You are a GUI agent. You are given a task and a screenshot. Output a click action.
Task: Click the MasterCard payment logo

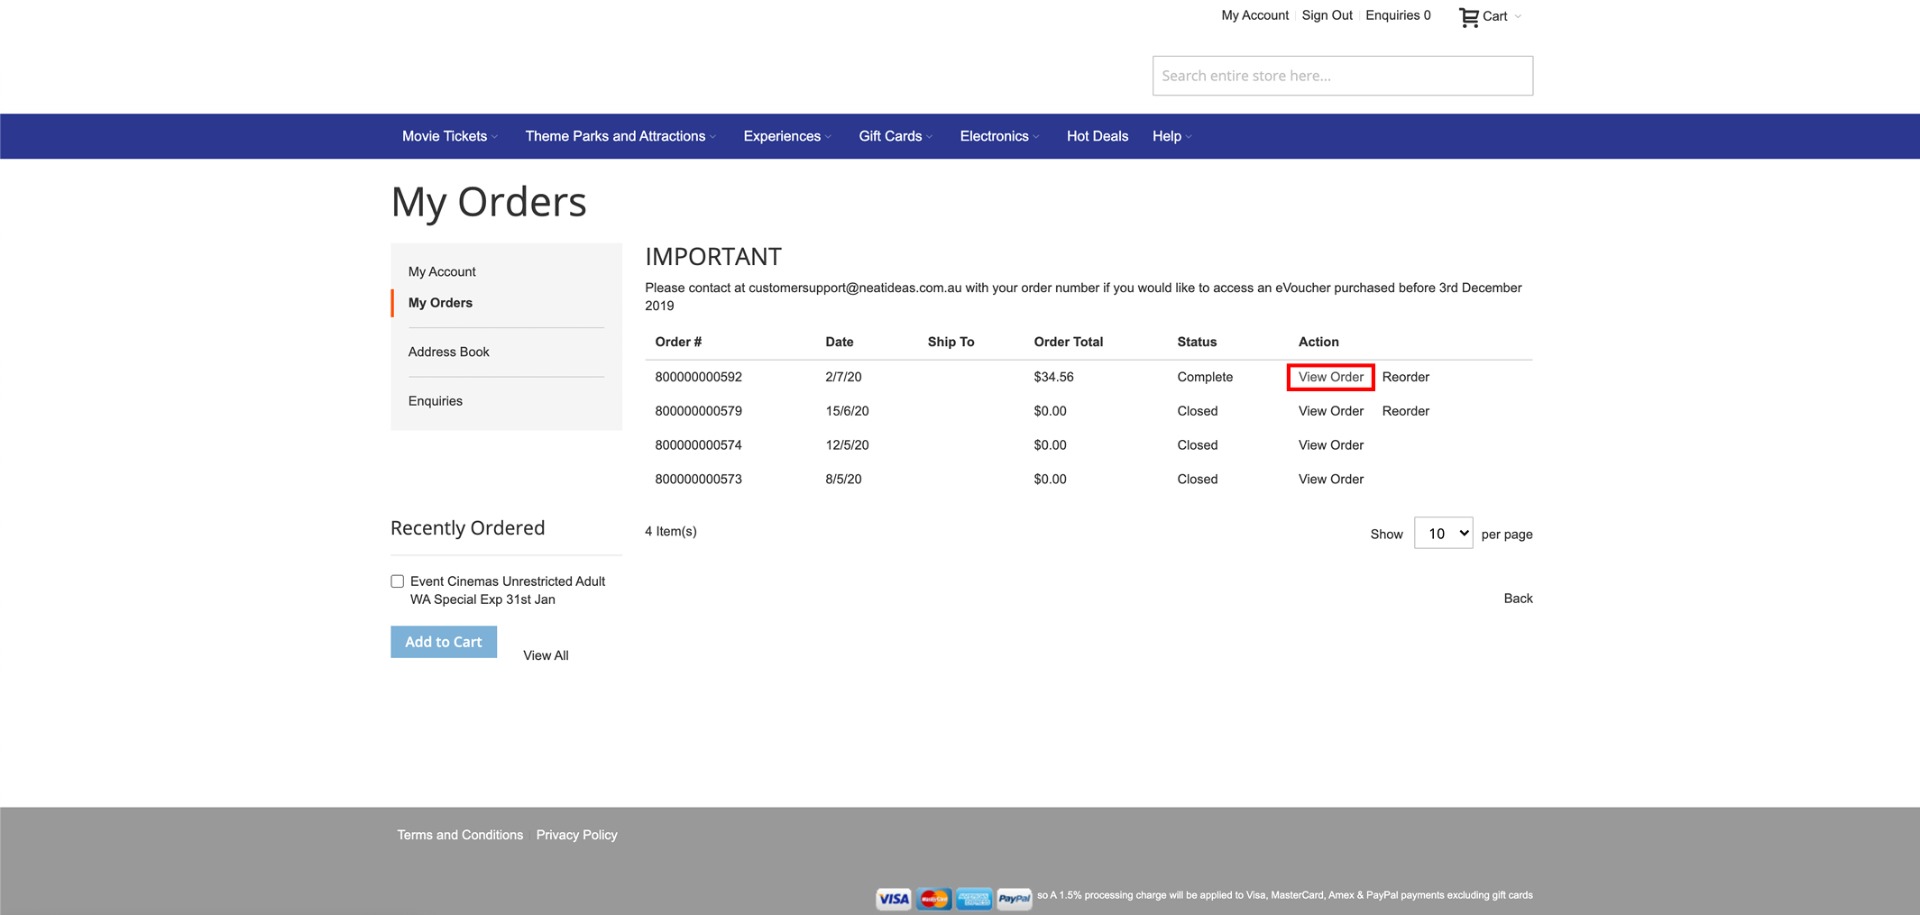[934, 898]
